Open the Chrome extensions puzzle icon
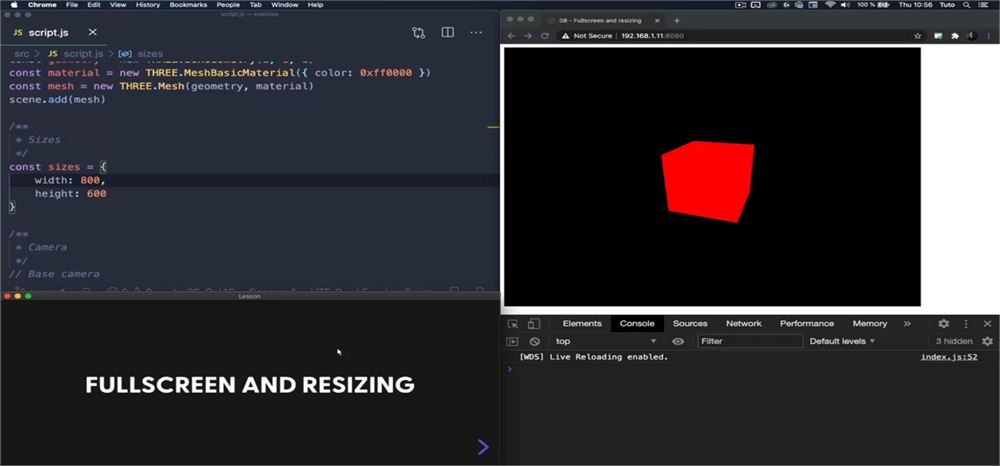This screenshot has width=1000, height=466. click(x=955, y=36)
